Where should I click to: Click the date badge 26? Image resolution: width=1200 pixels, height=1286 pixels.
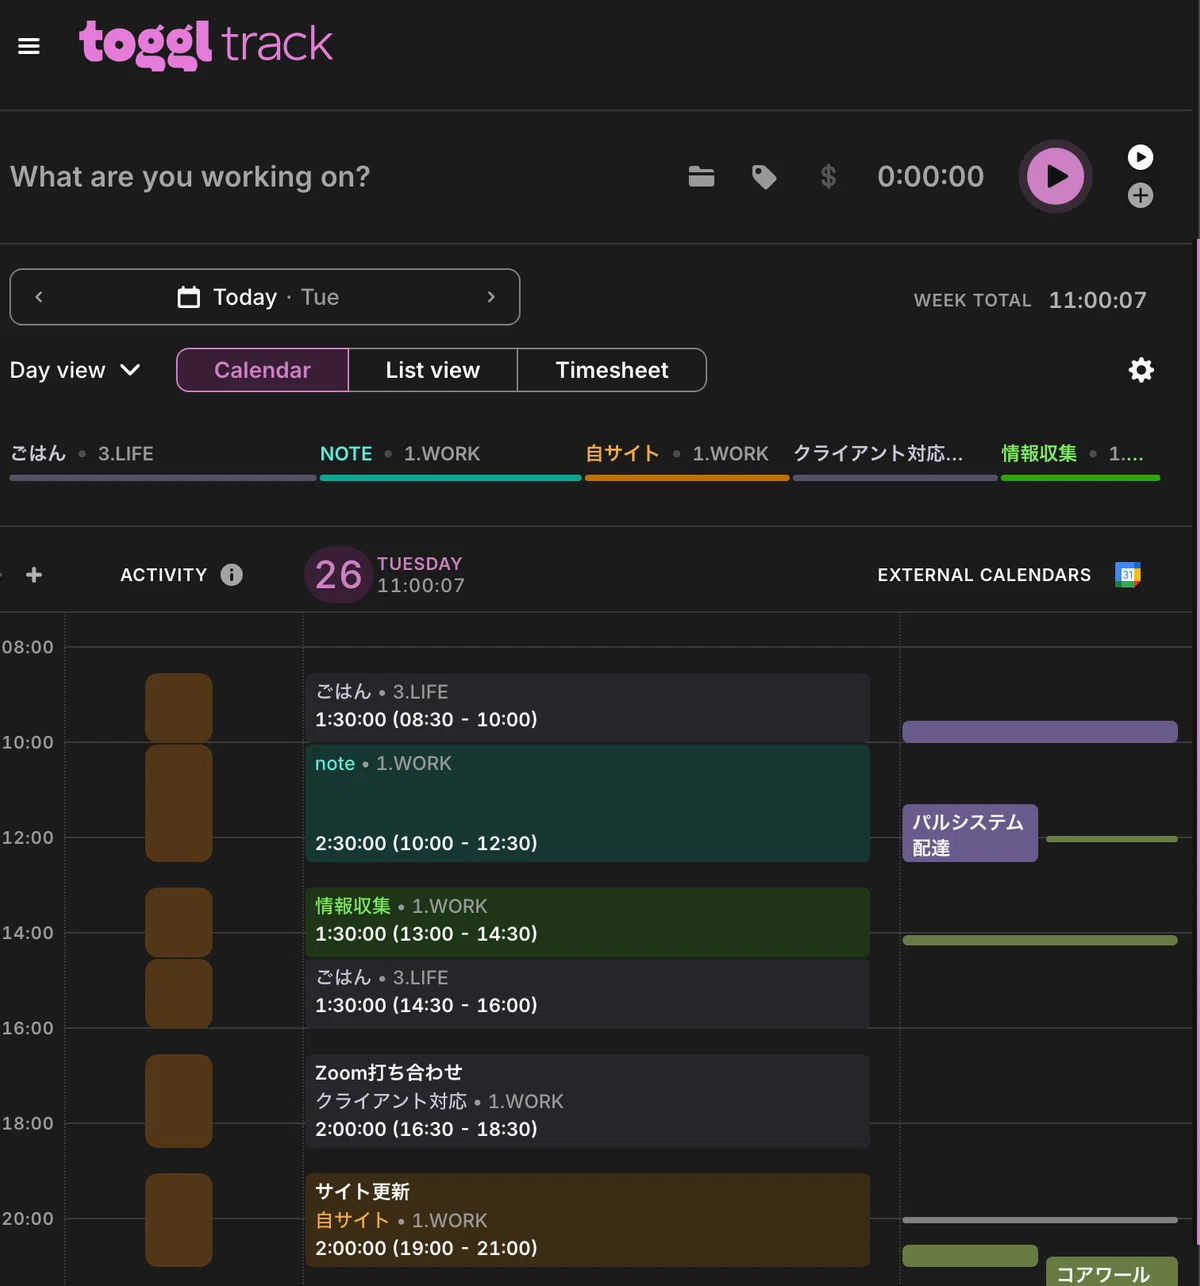tap(338, 575)
